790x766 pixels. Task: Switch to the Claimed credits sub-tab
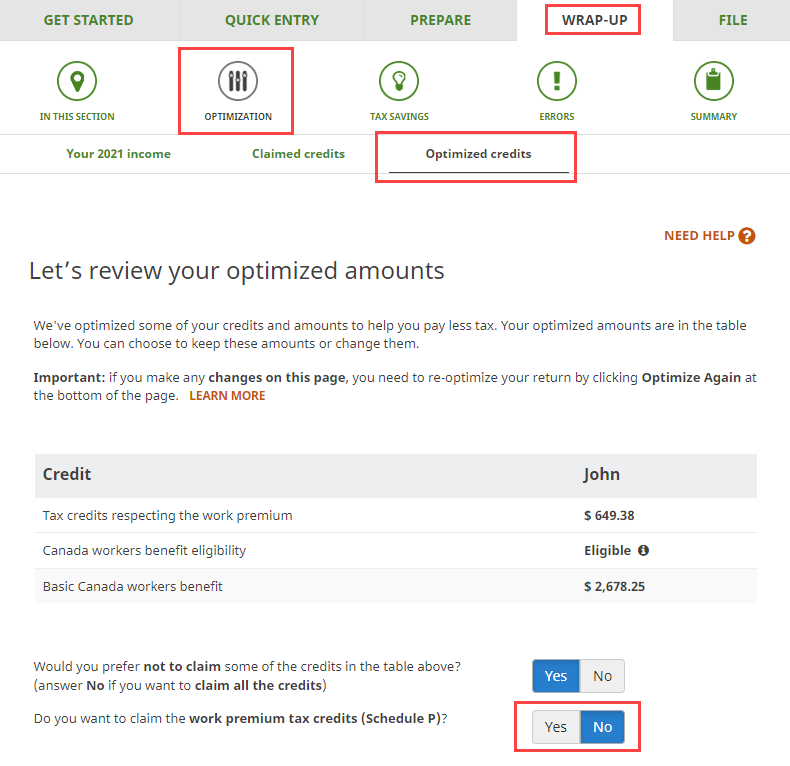[x=298, y=154]
